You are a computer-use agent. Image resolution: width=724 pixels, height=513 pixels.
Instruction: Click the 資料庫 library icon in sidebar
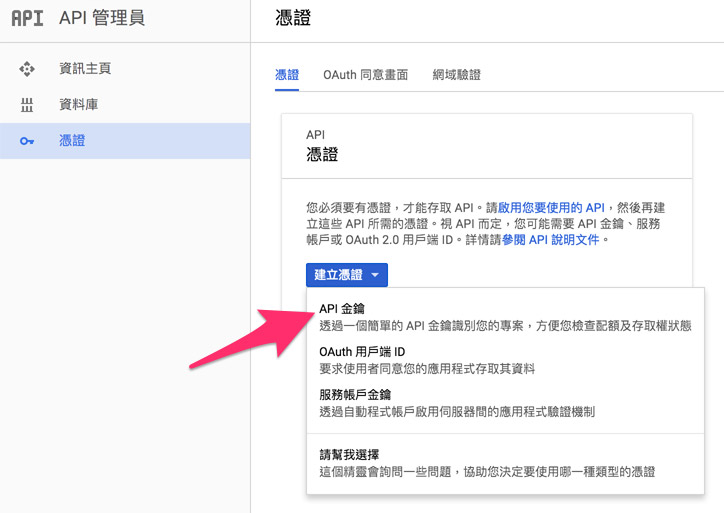tap(27, 105)
